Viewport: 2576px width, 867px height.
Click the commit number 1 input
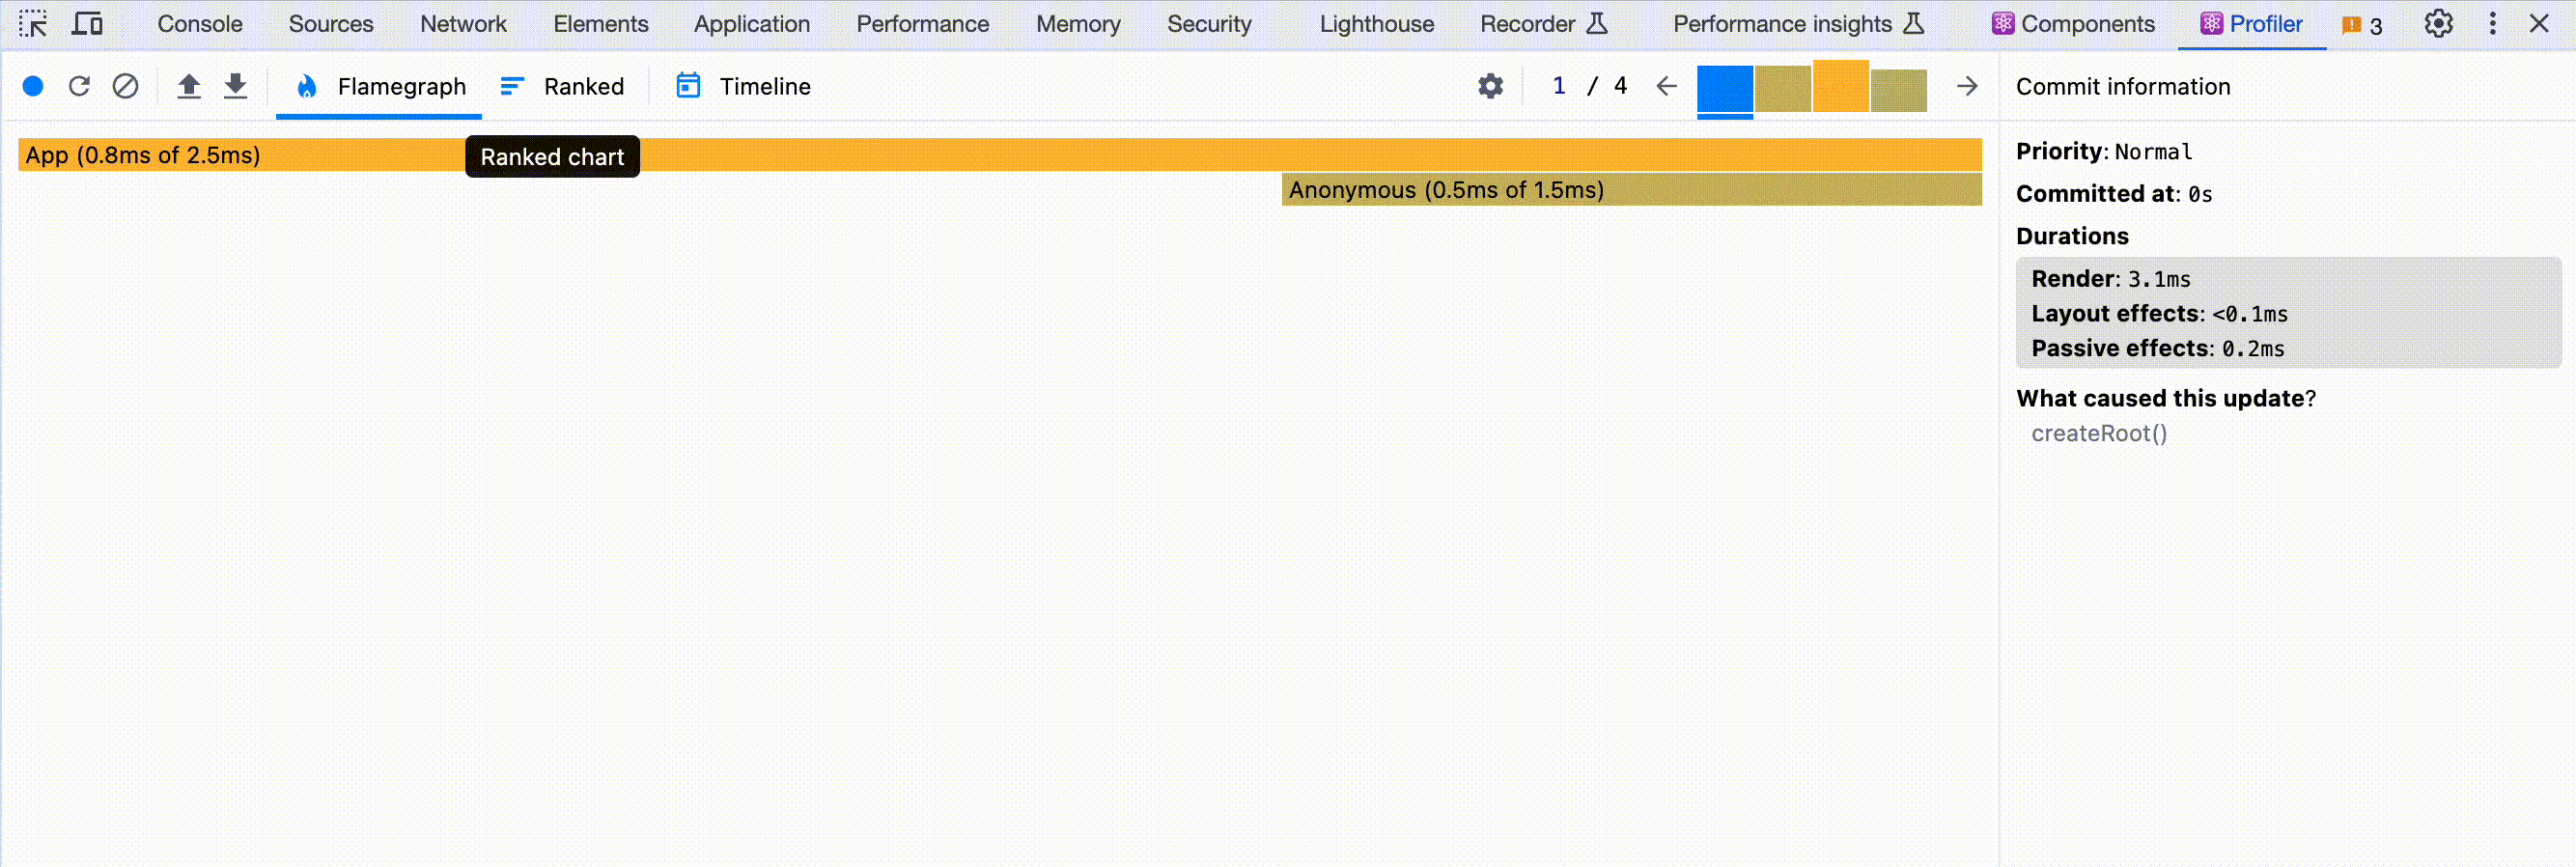click(x=1559, y=86)
